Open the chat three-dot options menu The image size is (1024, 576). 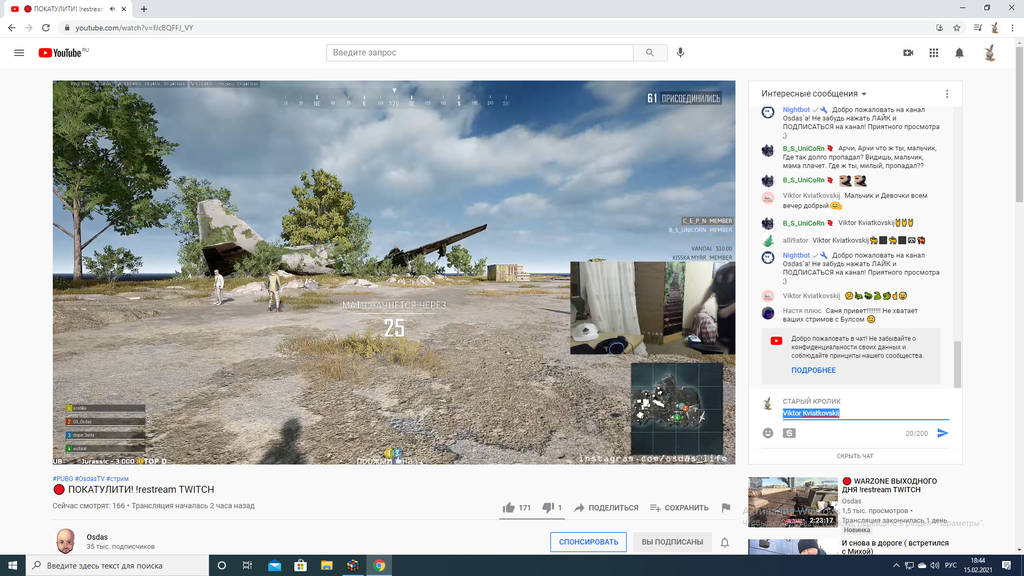[947, 94]
